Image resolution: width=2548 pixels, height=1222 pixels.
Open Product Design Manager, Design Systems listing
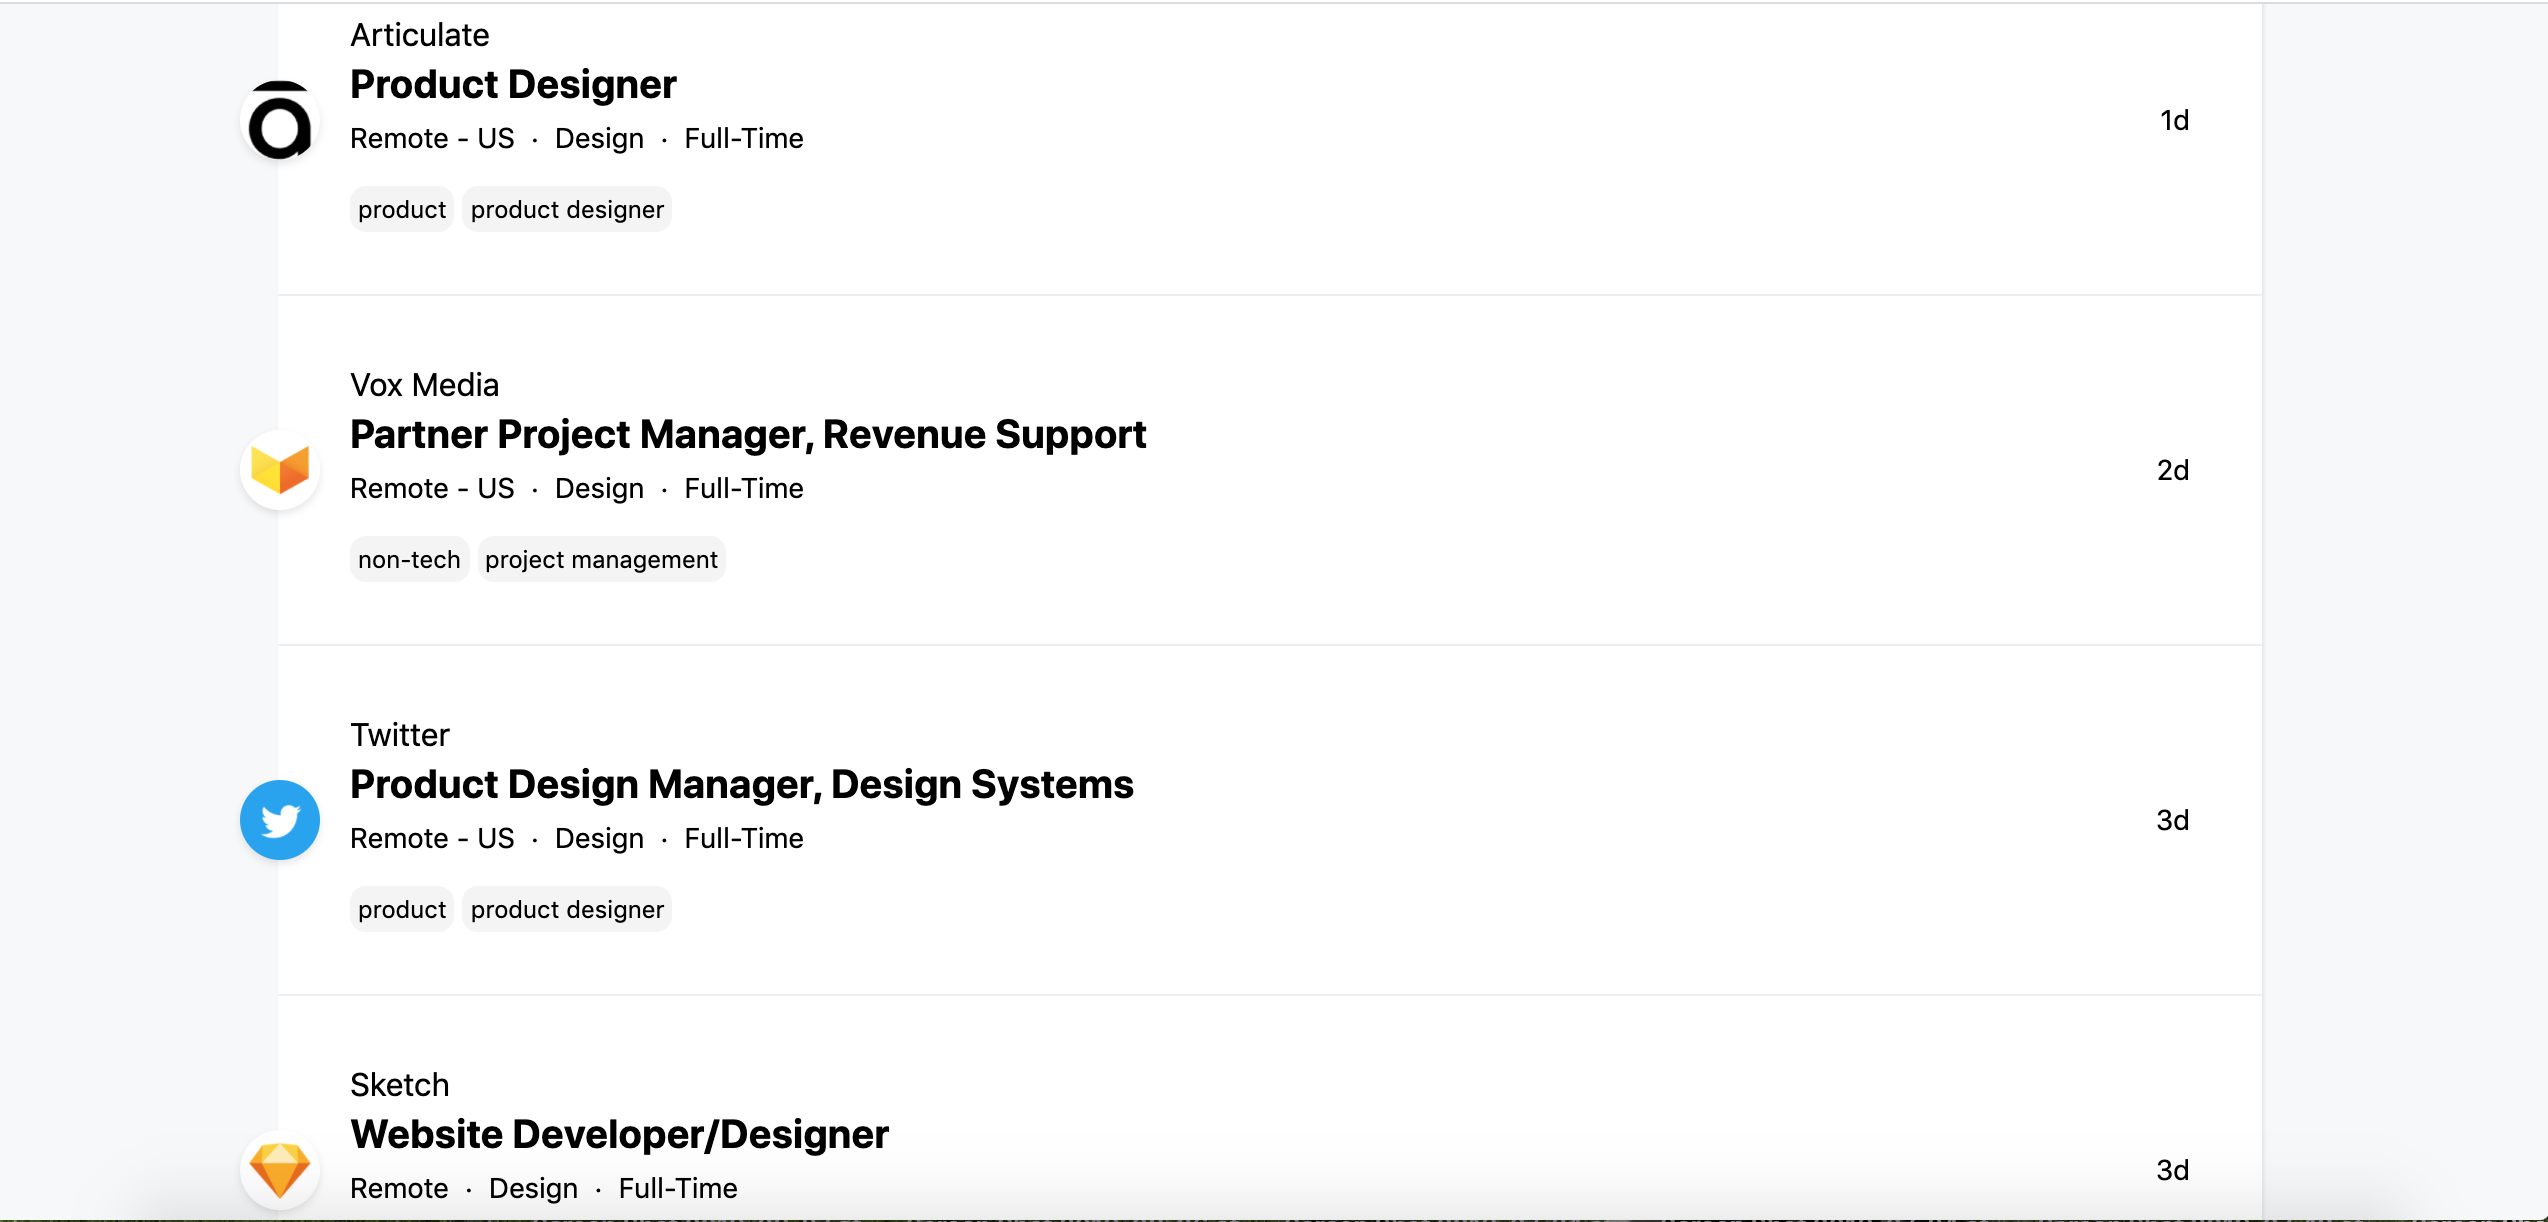click(x=742, y=785)
